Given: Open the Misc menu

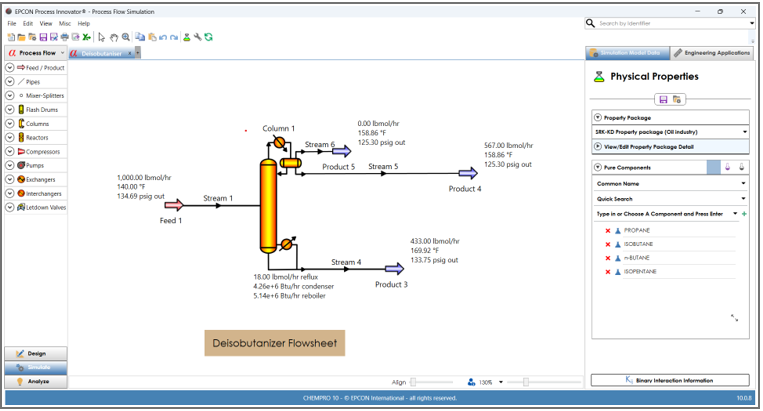Looking at the screenshot, I should (65, 23).
